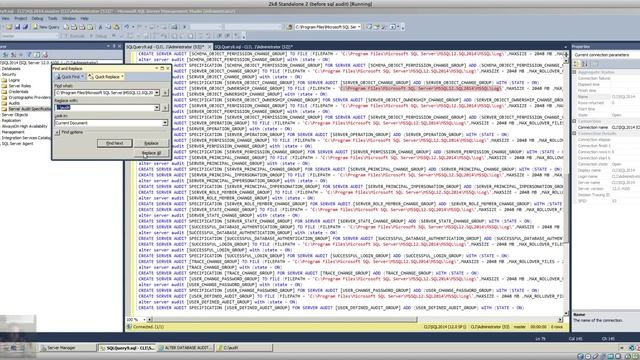Select the AlwaysOn High Availability node
This screenshot has width=640, height=360.
(x=24, y=126)
